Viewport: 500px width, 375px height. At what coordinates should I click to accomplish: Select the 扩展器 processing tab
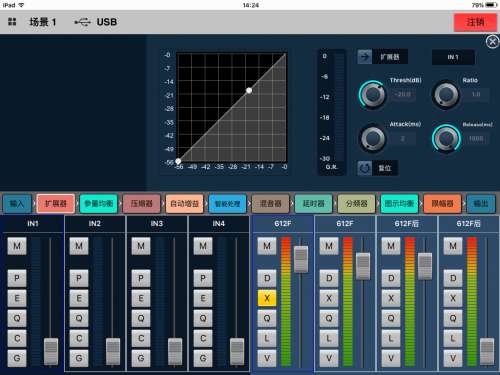click(x=56, y=203)
